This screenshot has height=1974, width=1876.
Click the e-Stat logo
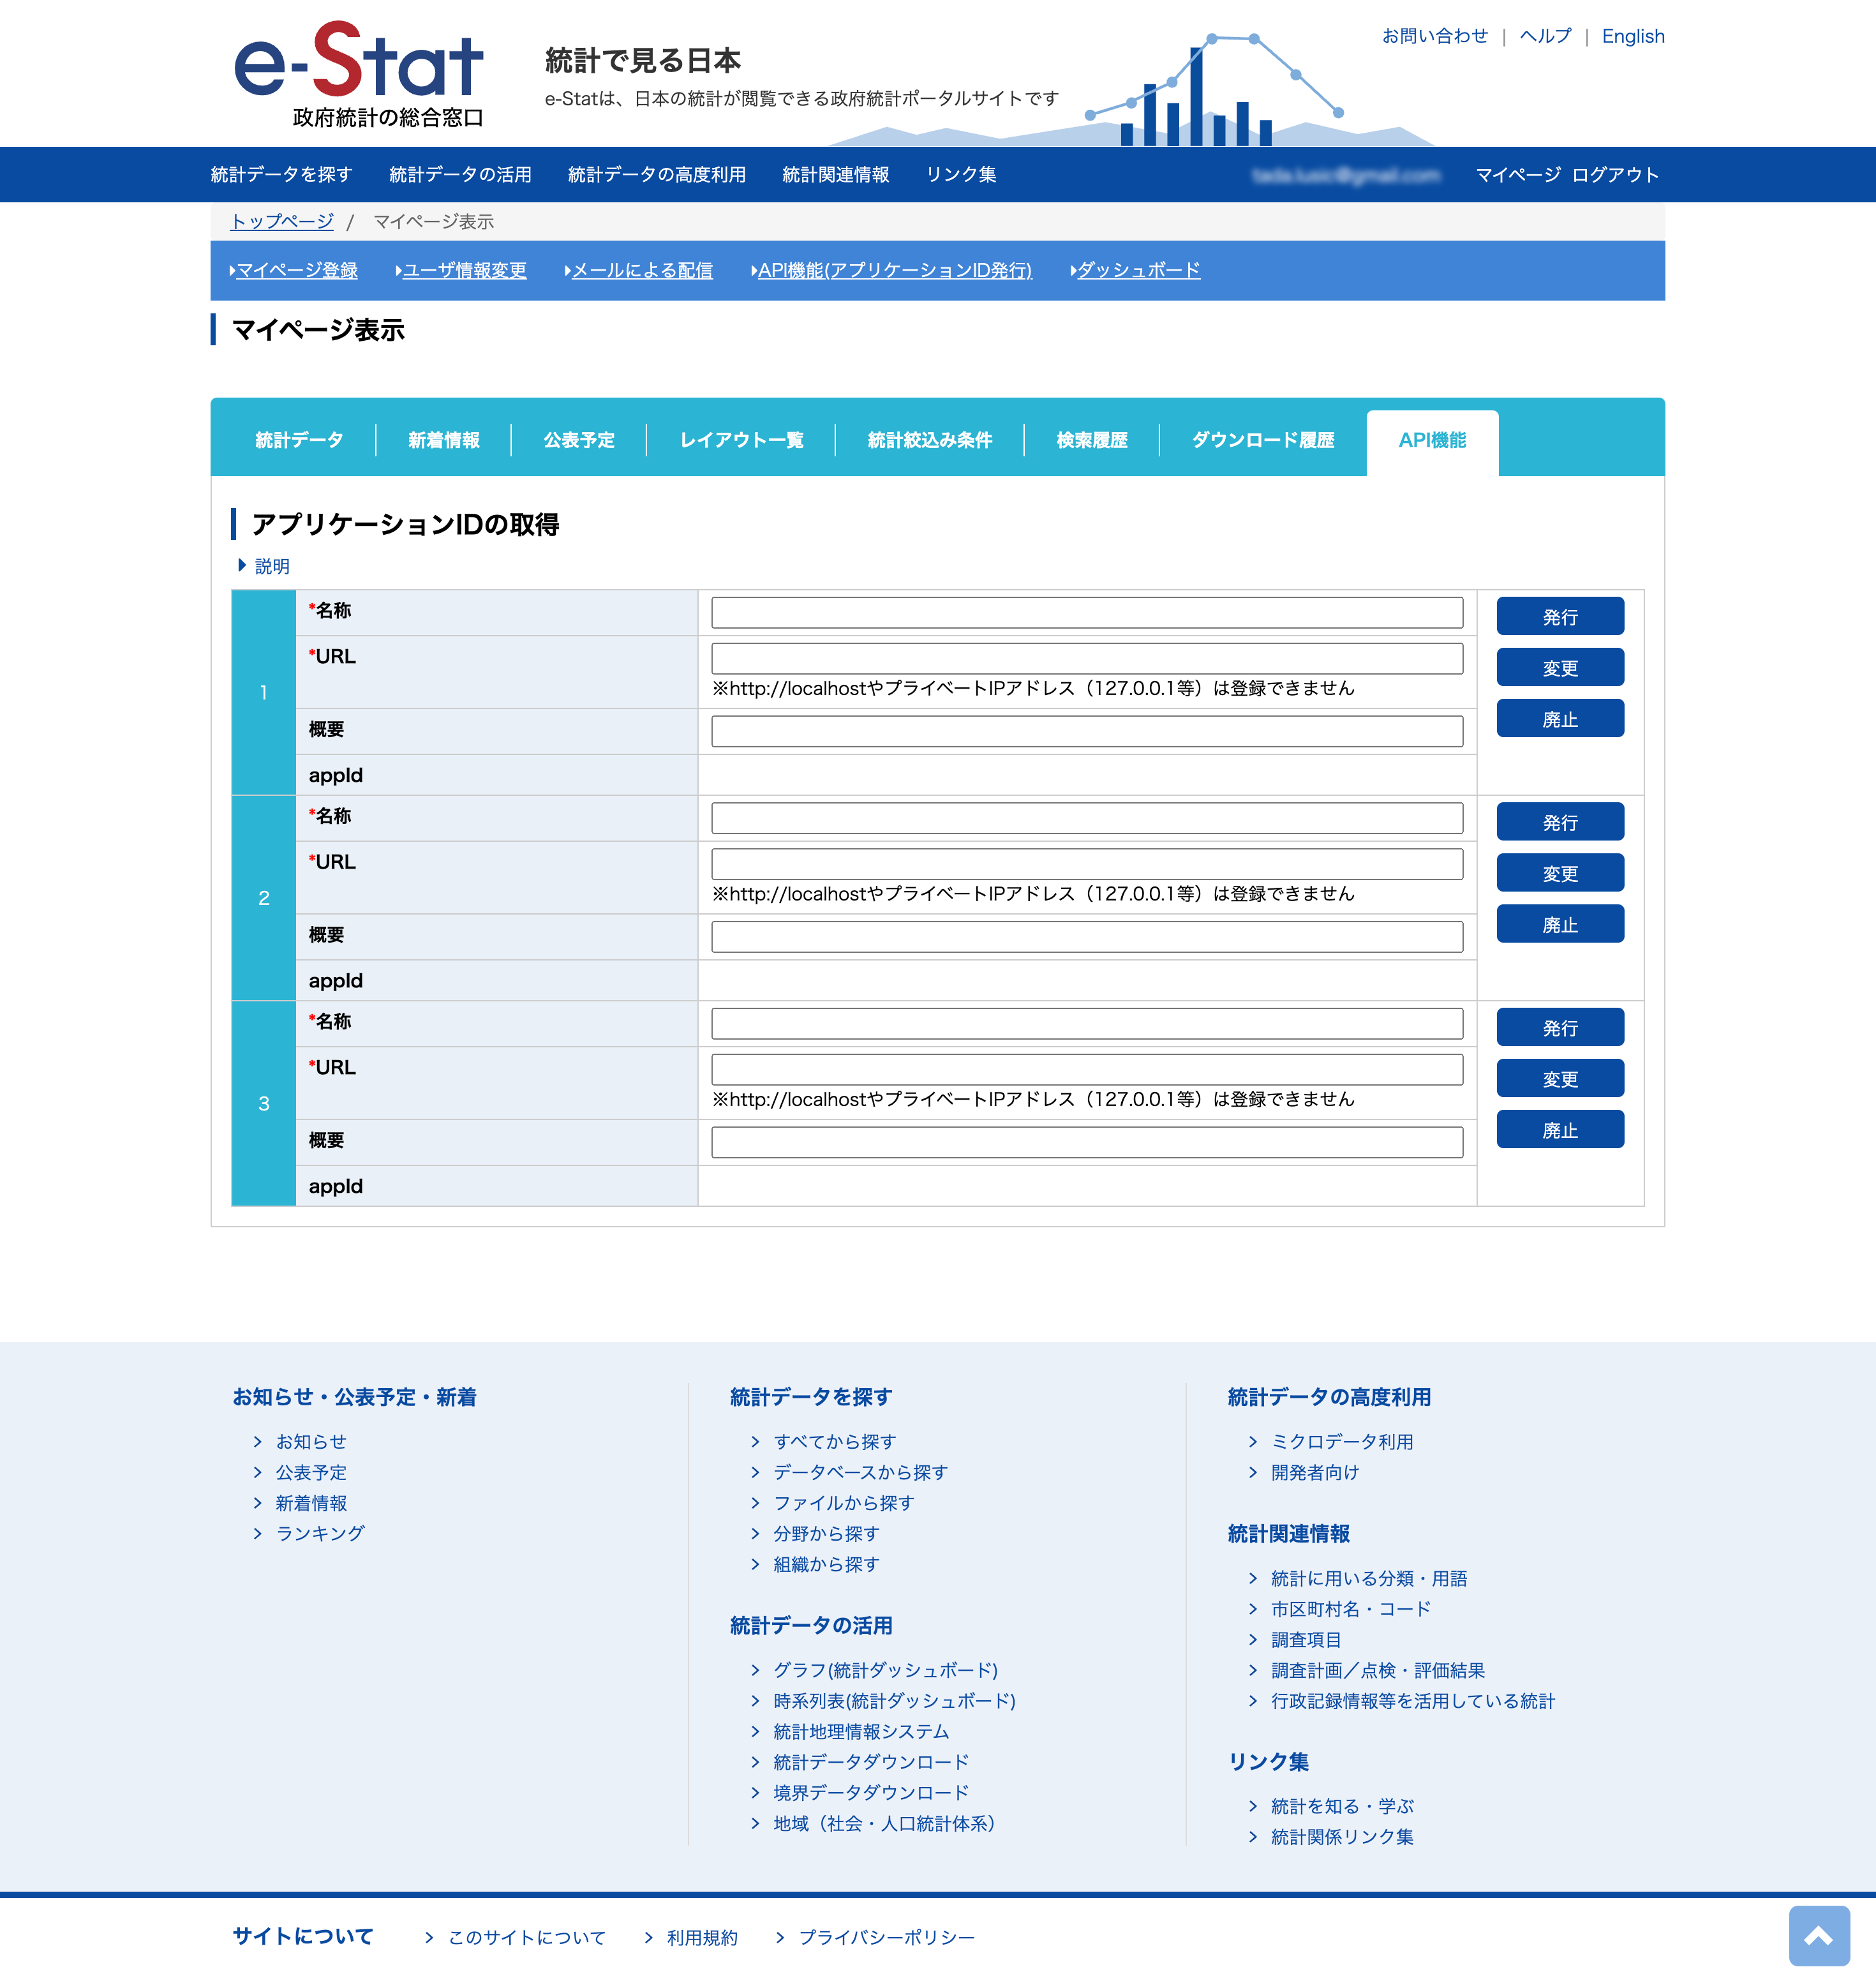(x=358, y=75)
